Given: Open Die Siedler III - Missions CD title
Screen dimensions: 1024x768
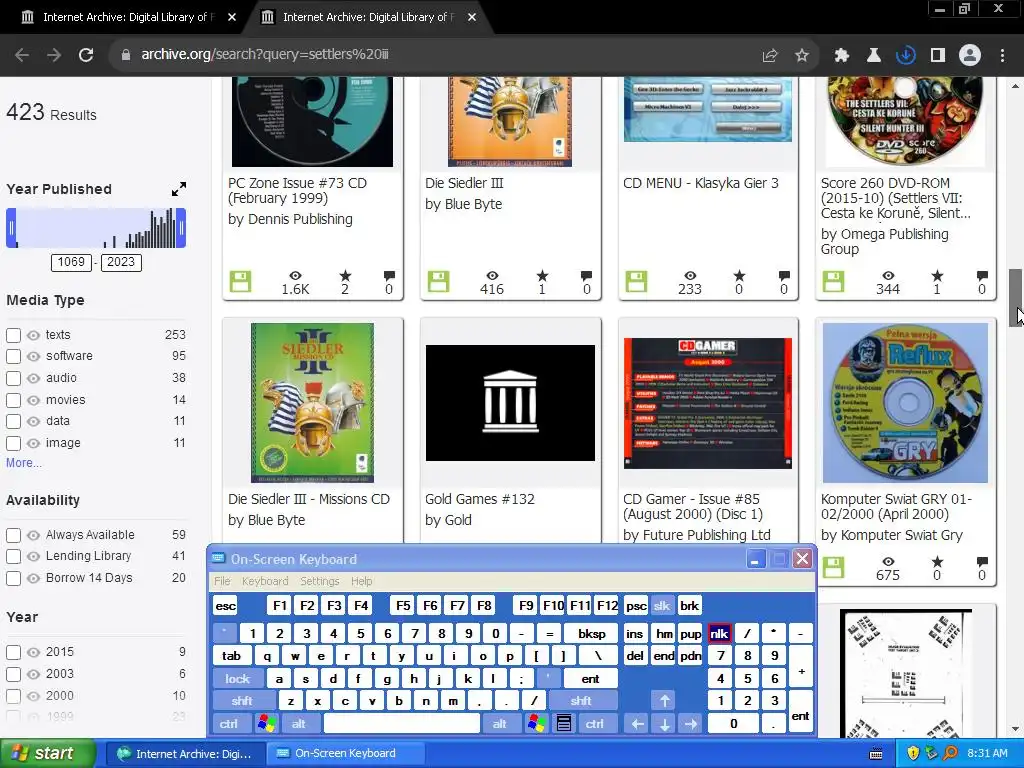Looking at the screenshot, I should pos(309,499).
